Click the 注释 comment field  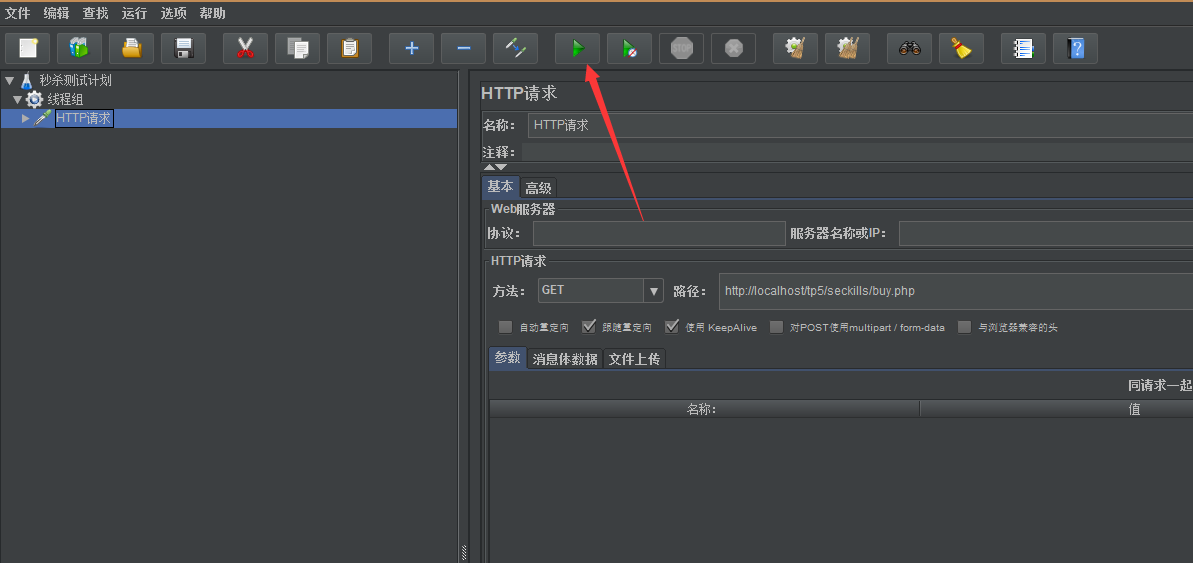coord(857,152)
